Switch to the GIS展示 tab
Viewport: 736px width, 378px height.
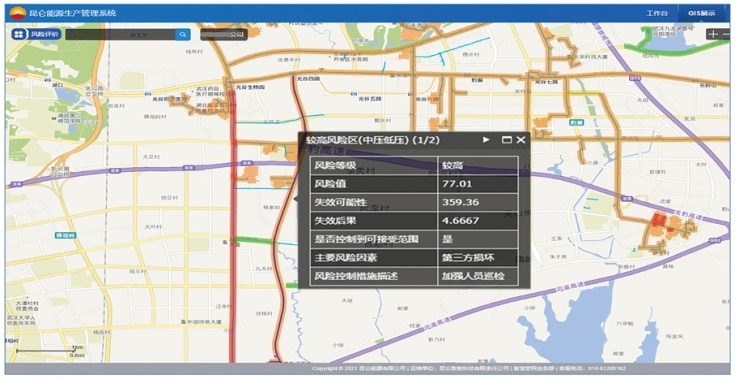coord(702,13)
